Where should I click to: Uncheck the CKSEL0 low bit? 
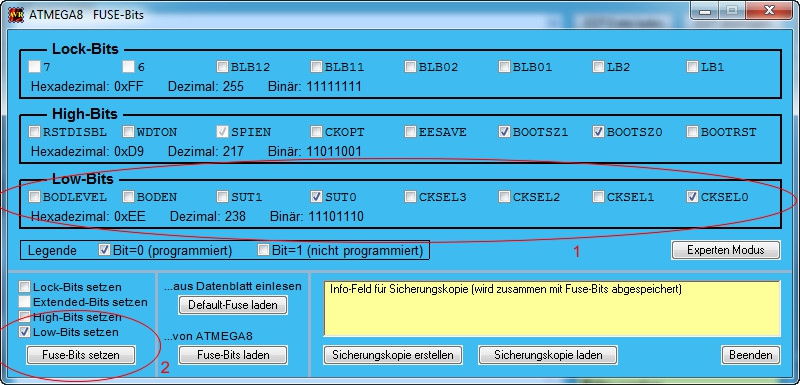pos(692,196)
